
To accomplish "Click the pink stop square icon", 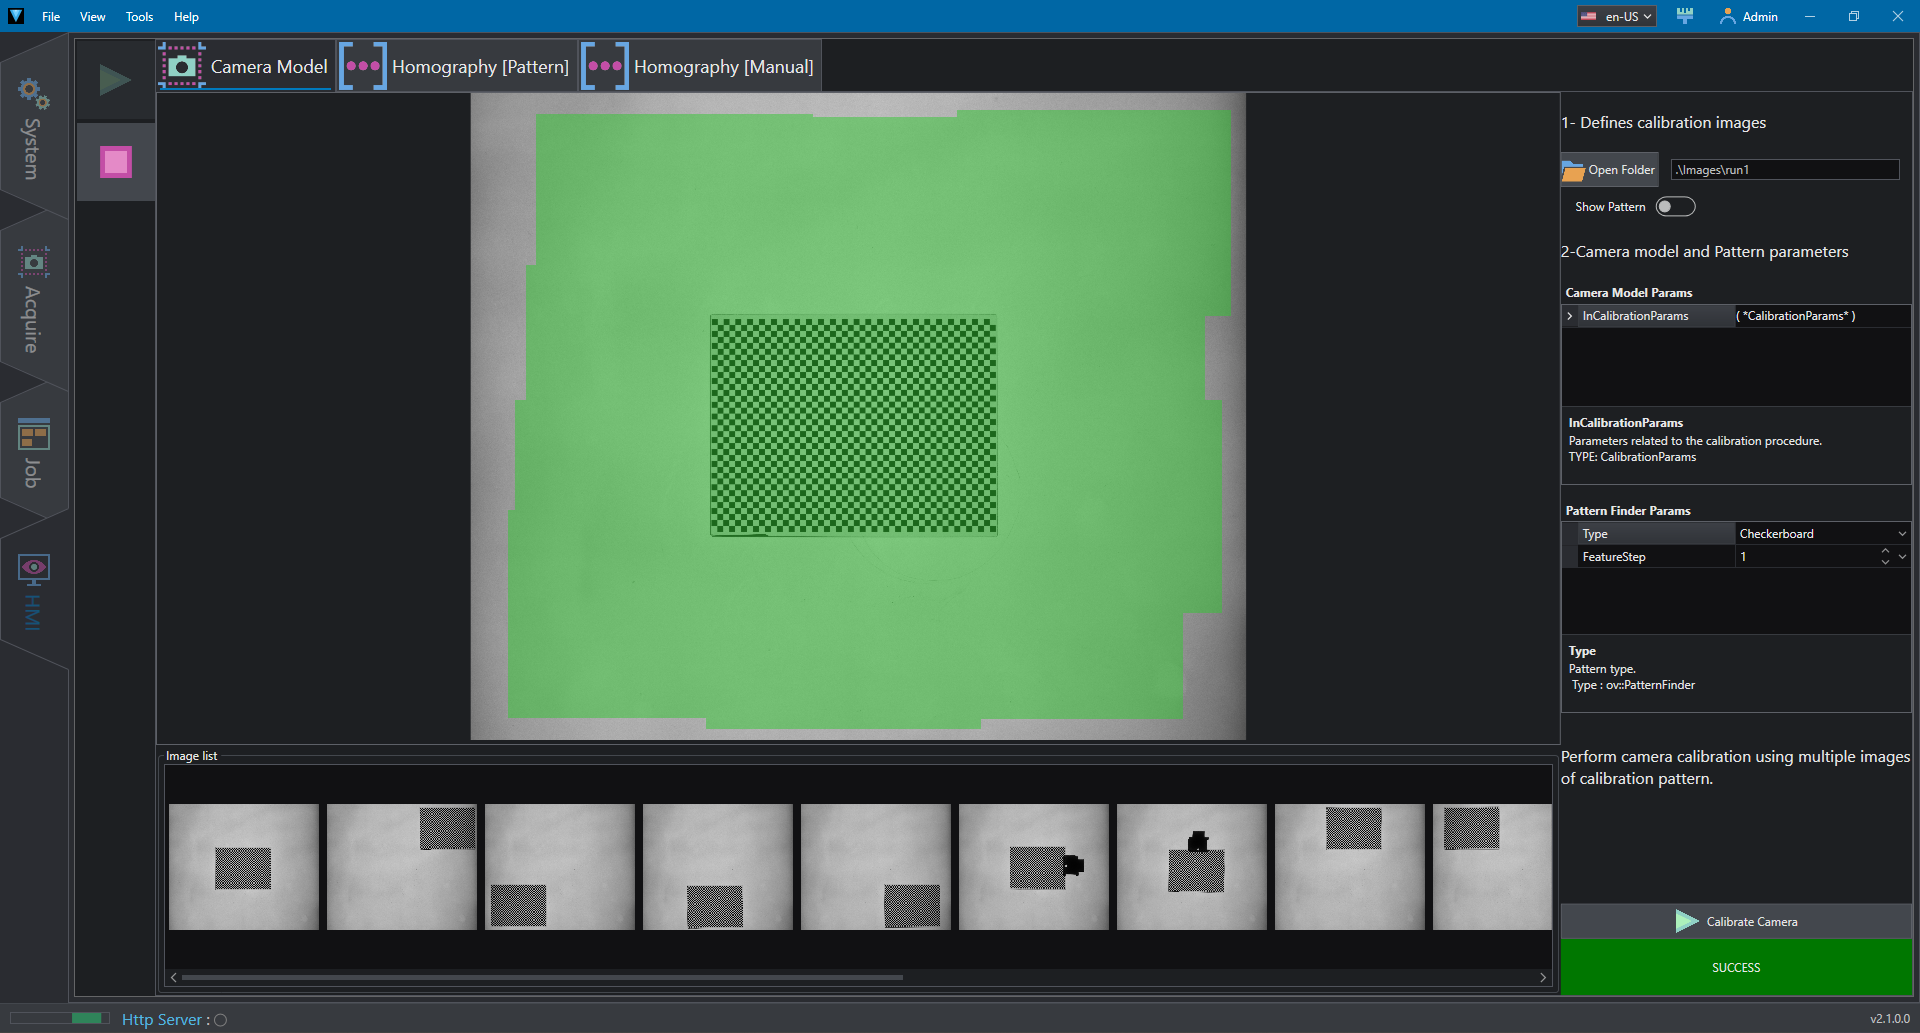I will tap(116, 162).
